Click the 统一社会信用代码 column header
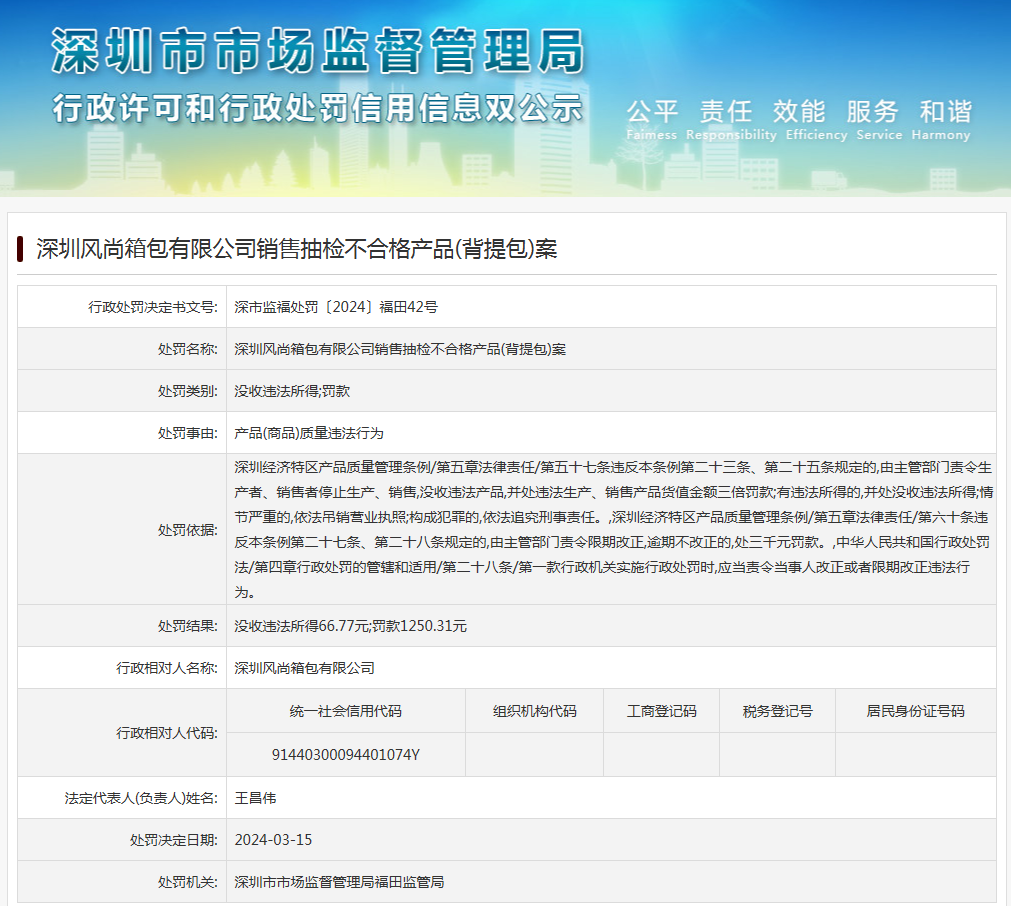Image resolution: width=1011 pixels, height=906 pixels. tap(346, 711)
